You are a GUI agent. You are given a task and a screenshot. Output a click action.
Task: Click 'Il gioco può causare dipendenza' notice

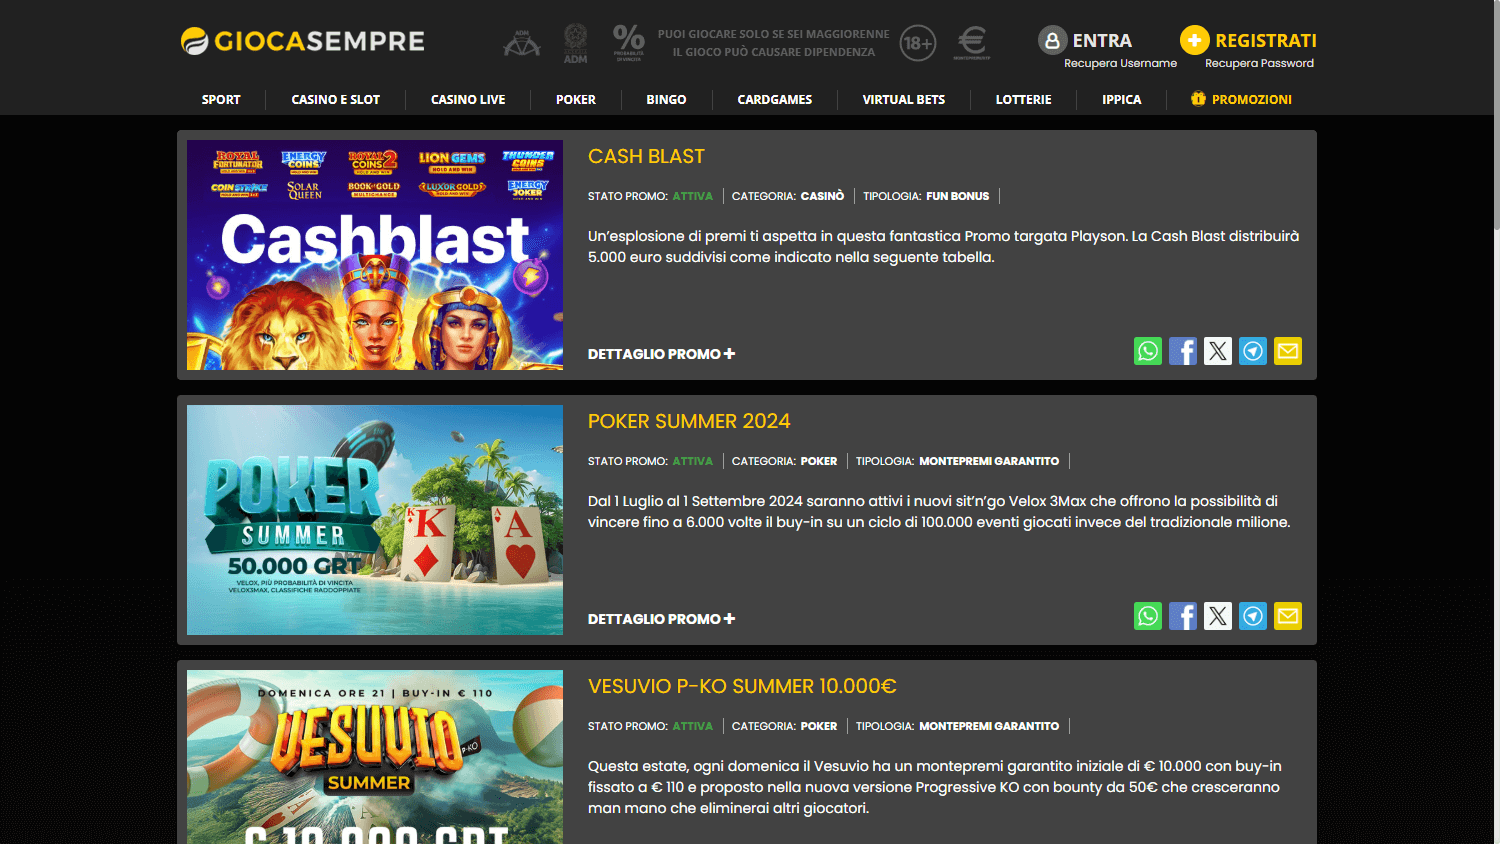tap(773, 52)
